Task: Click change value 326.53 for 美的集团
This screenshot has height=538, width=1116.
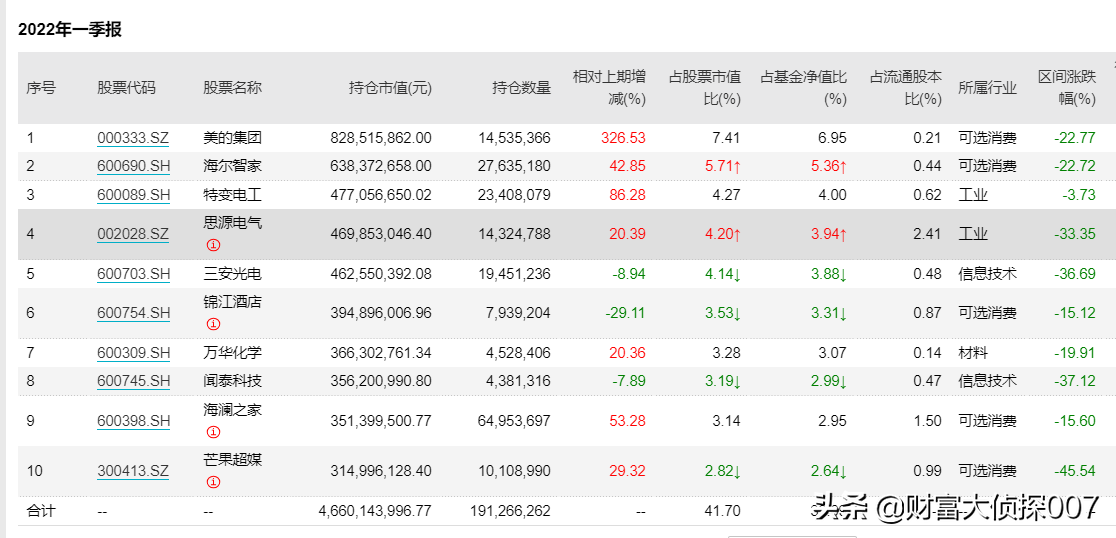Action: [623, 137]
